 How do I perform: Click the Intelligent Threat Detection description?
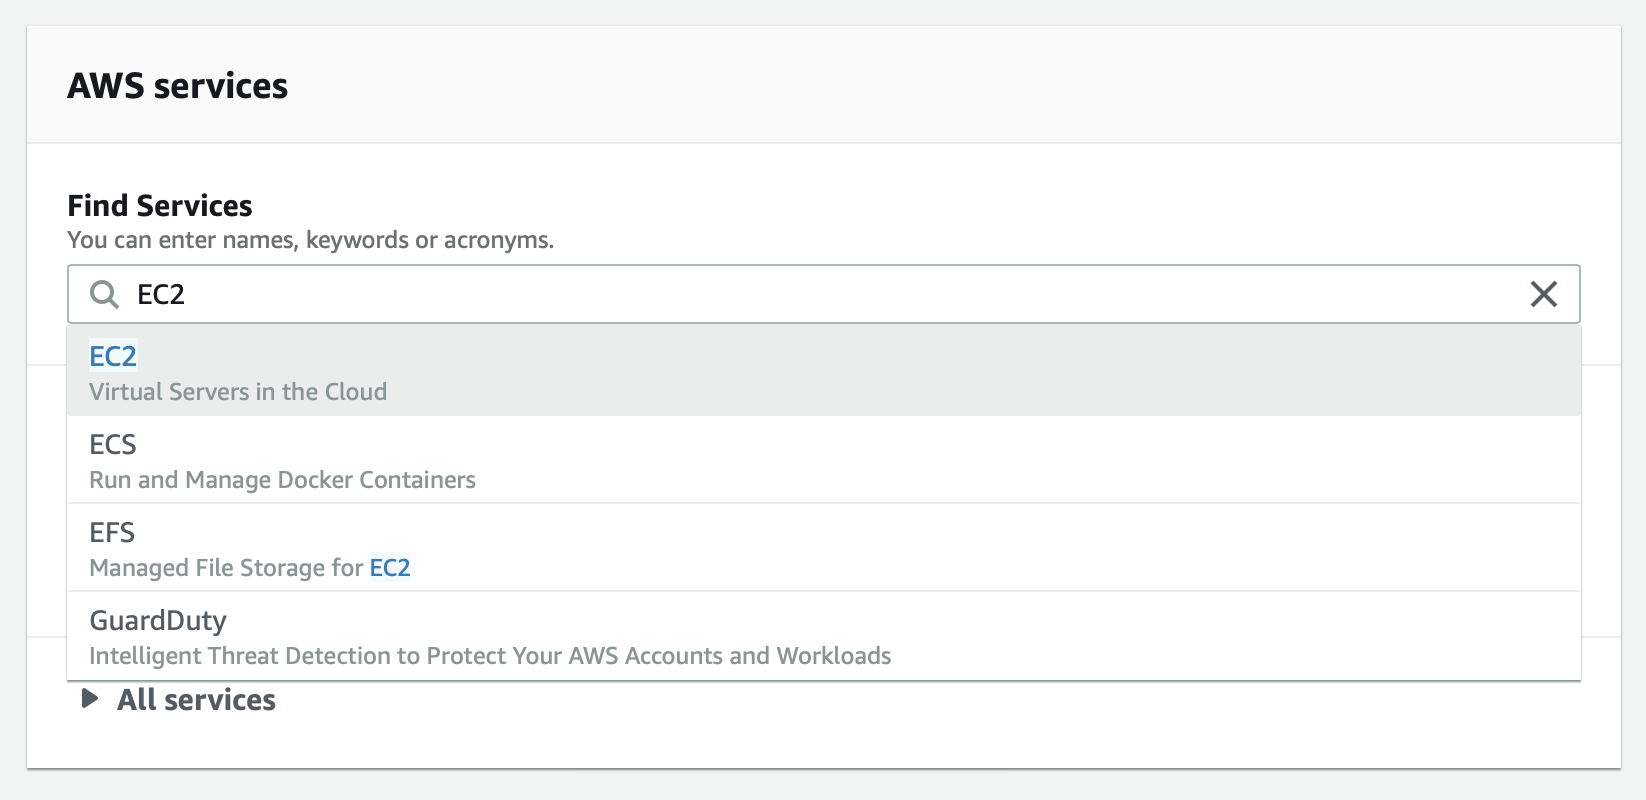[x=490, y=656]
